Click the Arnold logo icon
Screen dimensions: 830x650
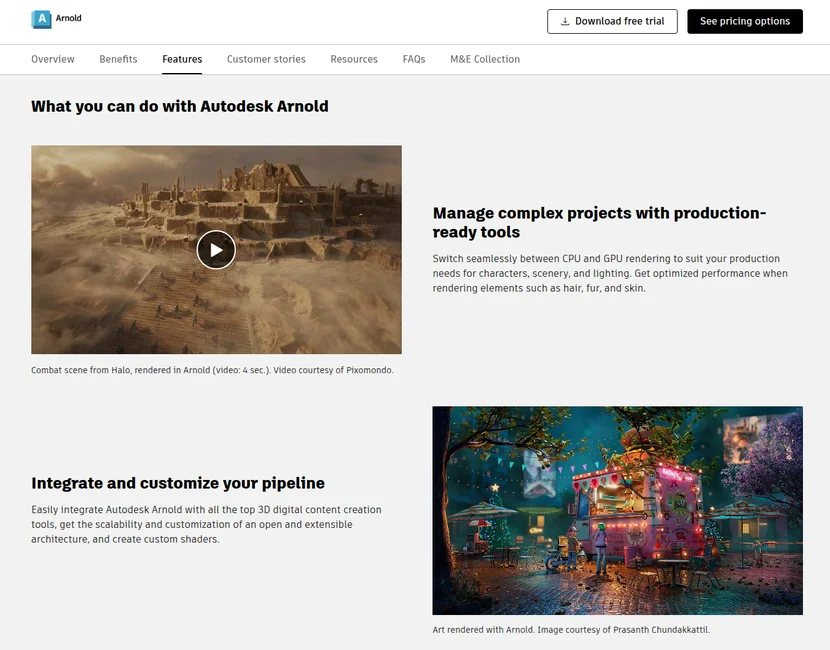coord(41,19)
